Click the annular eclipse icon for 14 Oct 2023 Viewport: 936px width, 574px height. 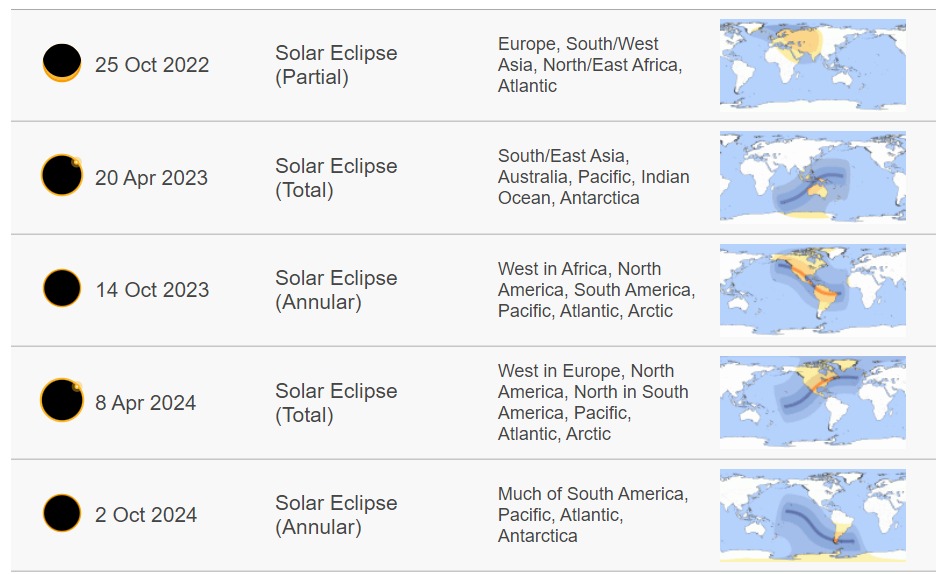(62, 288)
